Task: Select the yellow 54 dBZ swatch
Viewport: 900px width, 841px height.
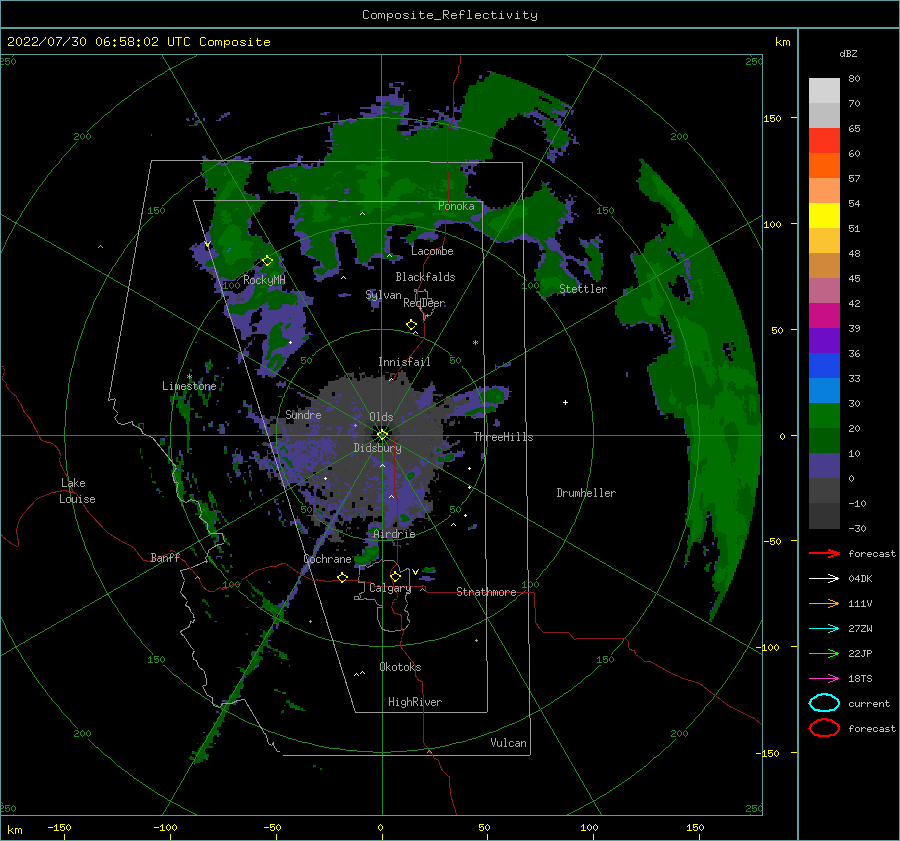Action: [x=824, y=215]
